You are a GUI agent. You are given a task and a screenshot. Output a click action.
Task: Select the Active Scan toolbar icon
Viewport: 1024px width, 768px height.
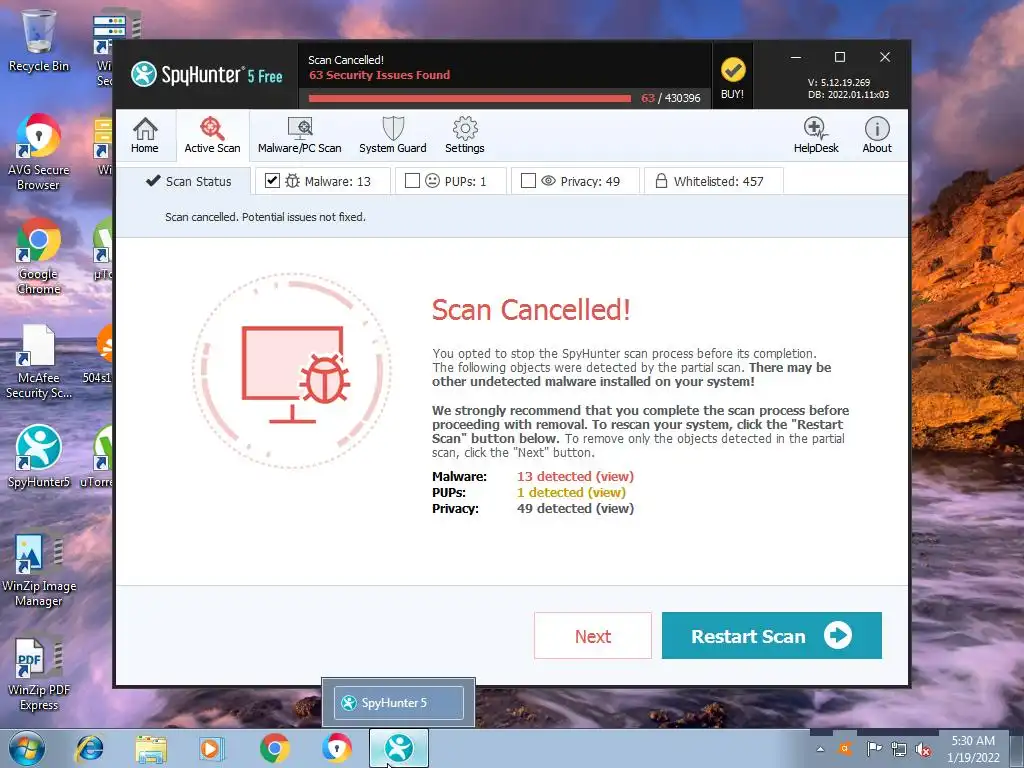pyautogui.click(x=212, y=135)
